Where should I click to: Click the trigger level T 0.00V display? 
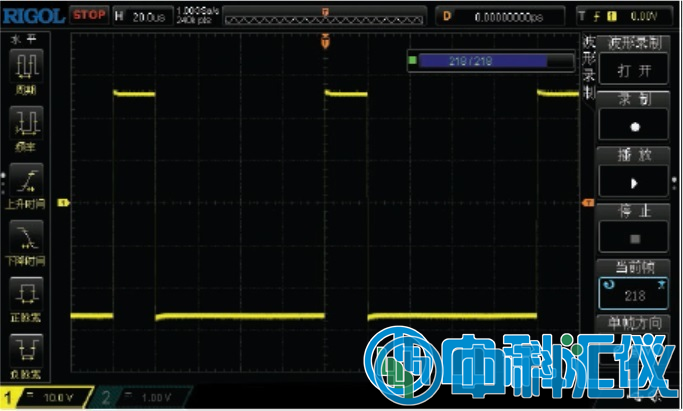(x=630, y=15)
